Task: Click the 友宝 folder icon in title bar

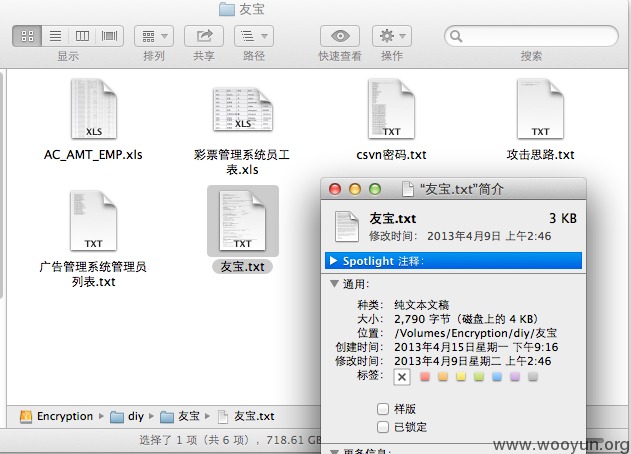Action: click(227, 9)
